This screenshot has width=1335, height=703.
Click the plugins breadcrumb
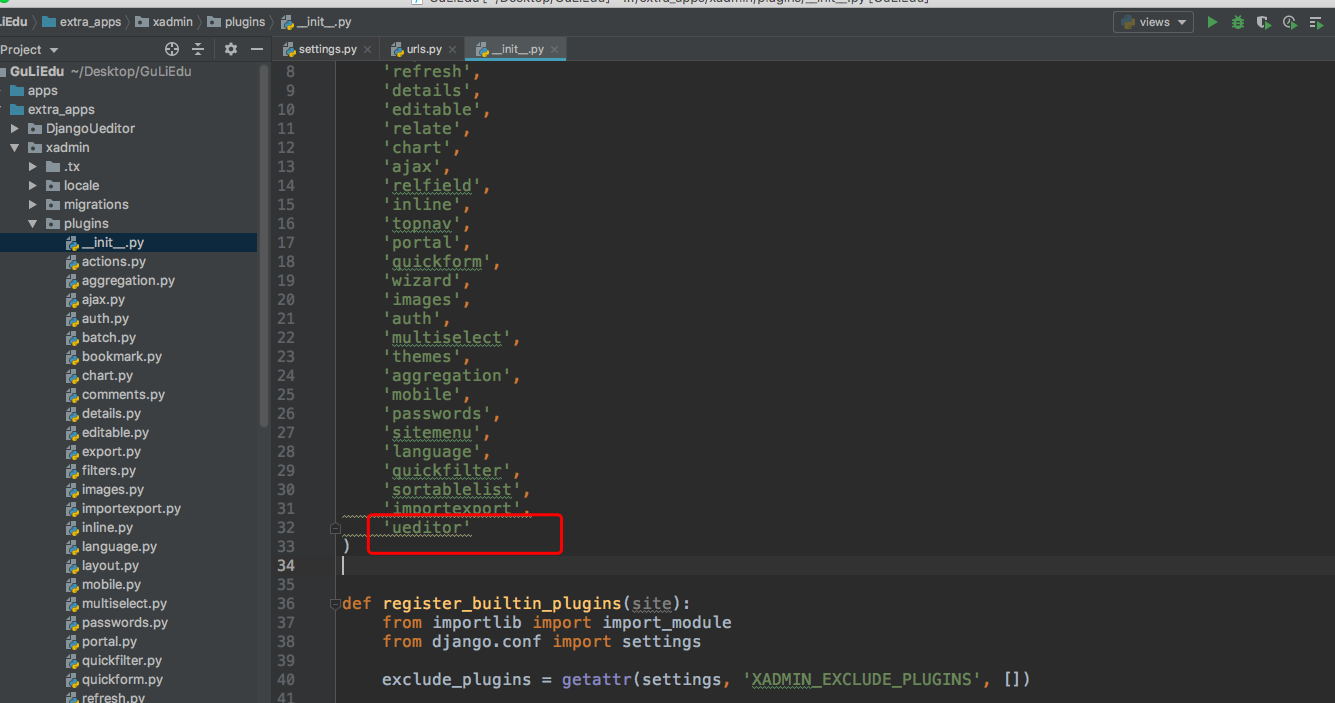tap(237, 21)
